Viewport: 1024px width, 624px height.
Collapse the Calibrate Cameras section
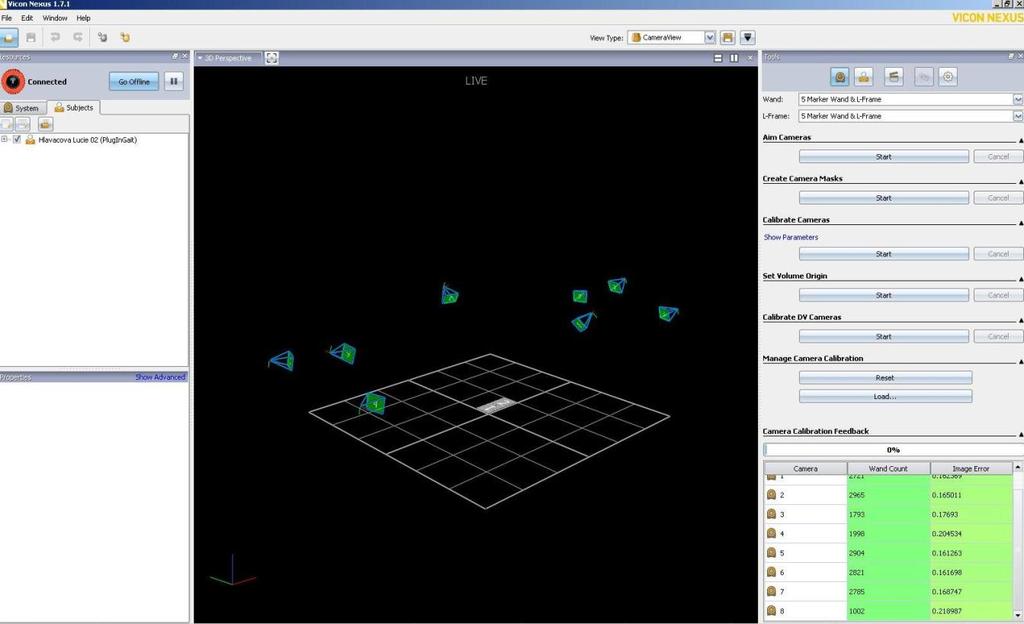[x=1021, y=223]
